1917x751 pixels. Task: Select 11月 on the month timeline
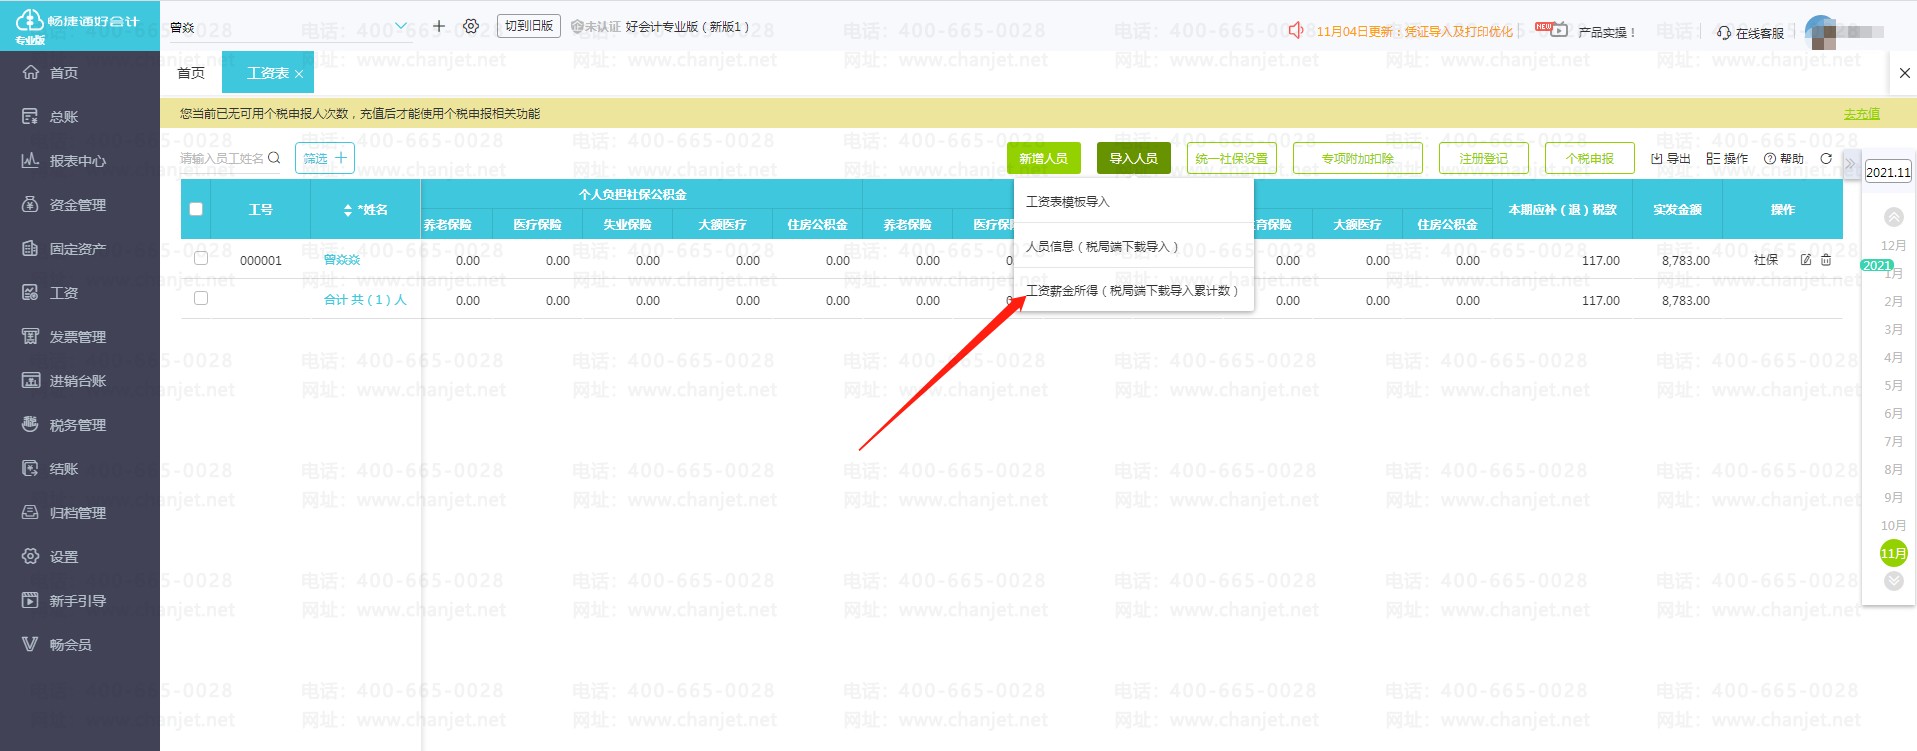pyautogui.click(x=1893, y=553)
